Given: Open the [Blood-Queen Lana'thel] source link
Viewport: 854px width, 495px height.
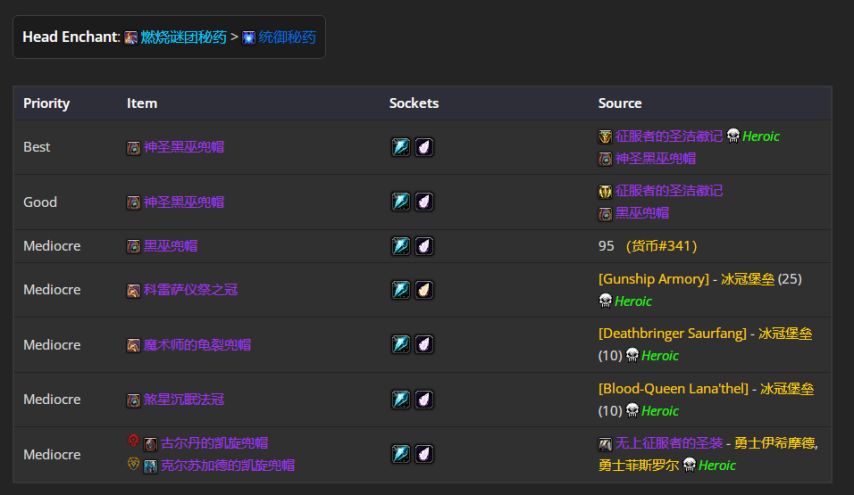Looking at the screenshot, I should [673, 388].
